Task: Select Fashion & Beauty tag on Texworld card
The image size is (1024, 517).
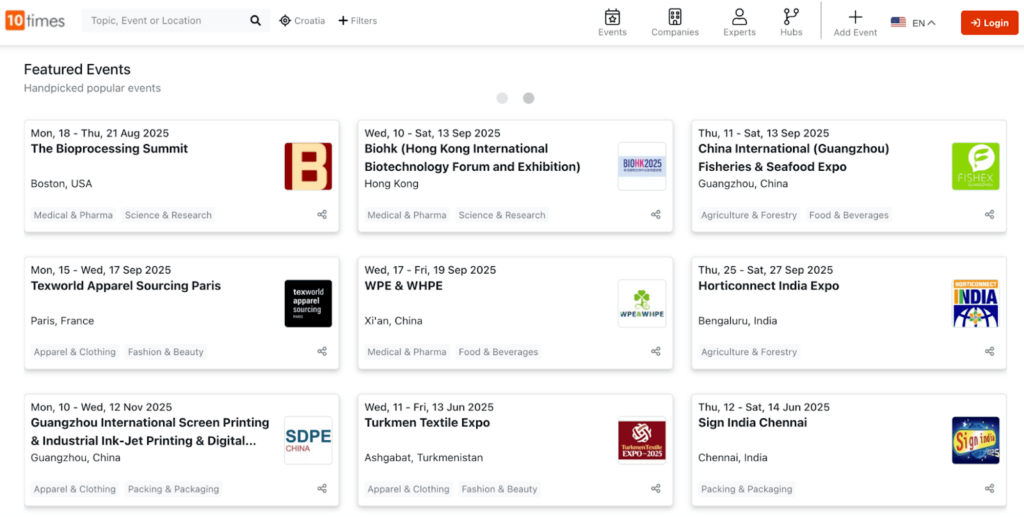Action: tap(166, 352)
